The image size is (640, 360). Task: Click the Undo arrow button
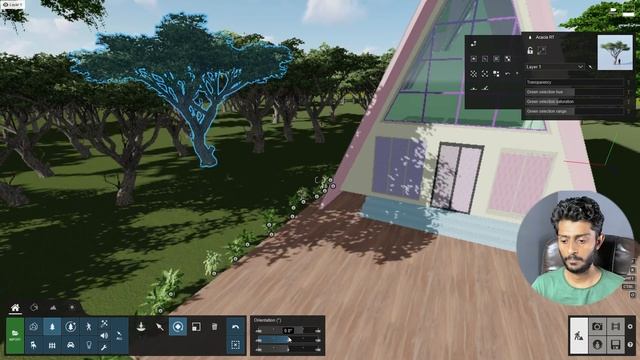(235, 327)
